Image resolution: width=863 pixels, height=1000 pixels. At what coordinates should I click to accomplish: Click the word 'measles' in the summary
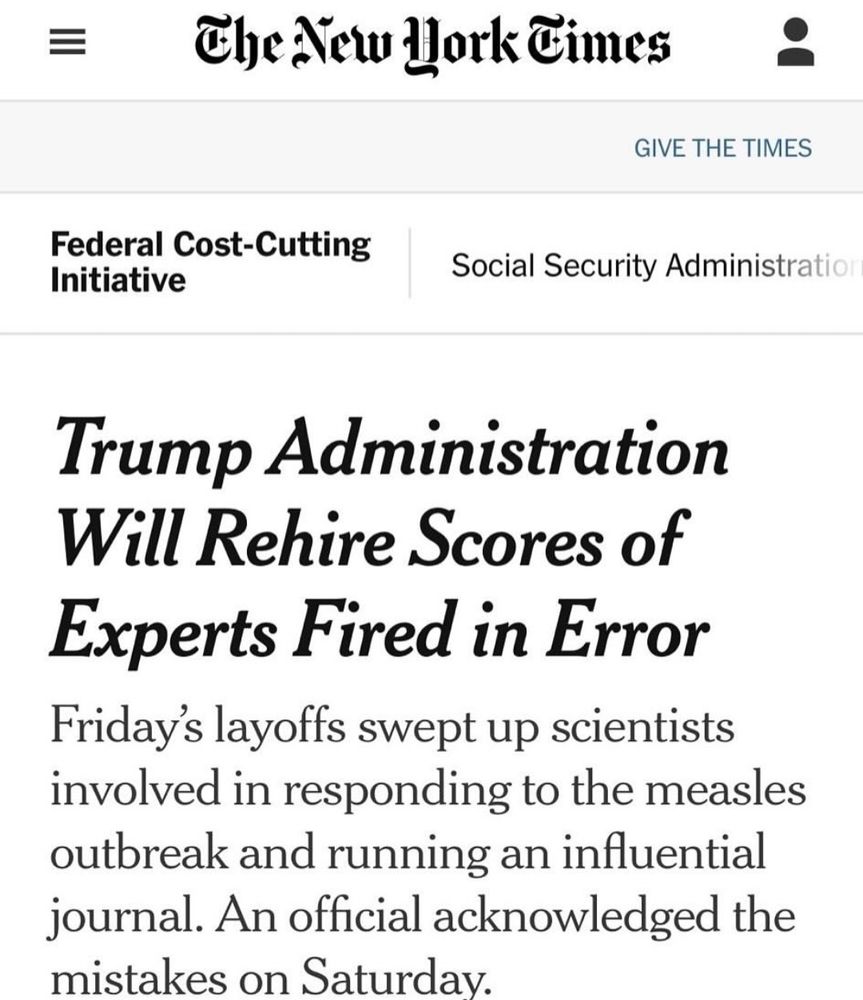726,789
